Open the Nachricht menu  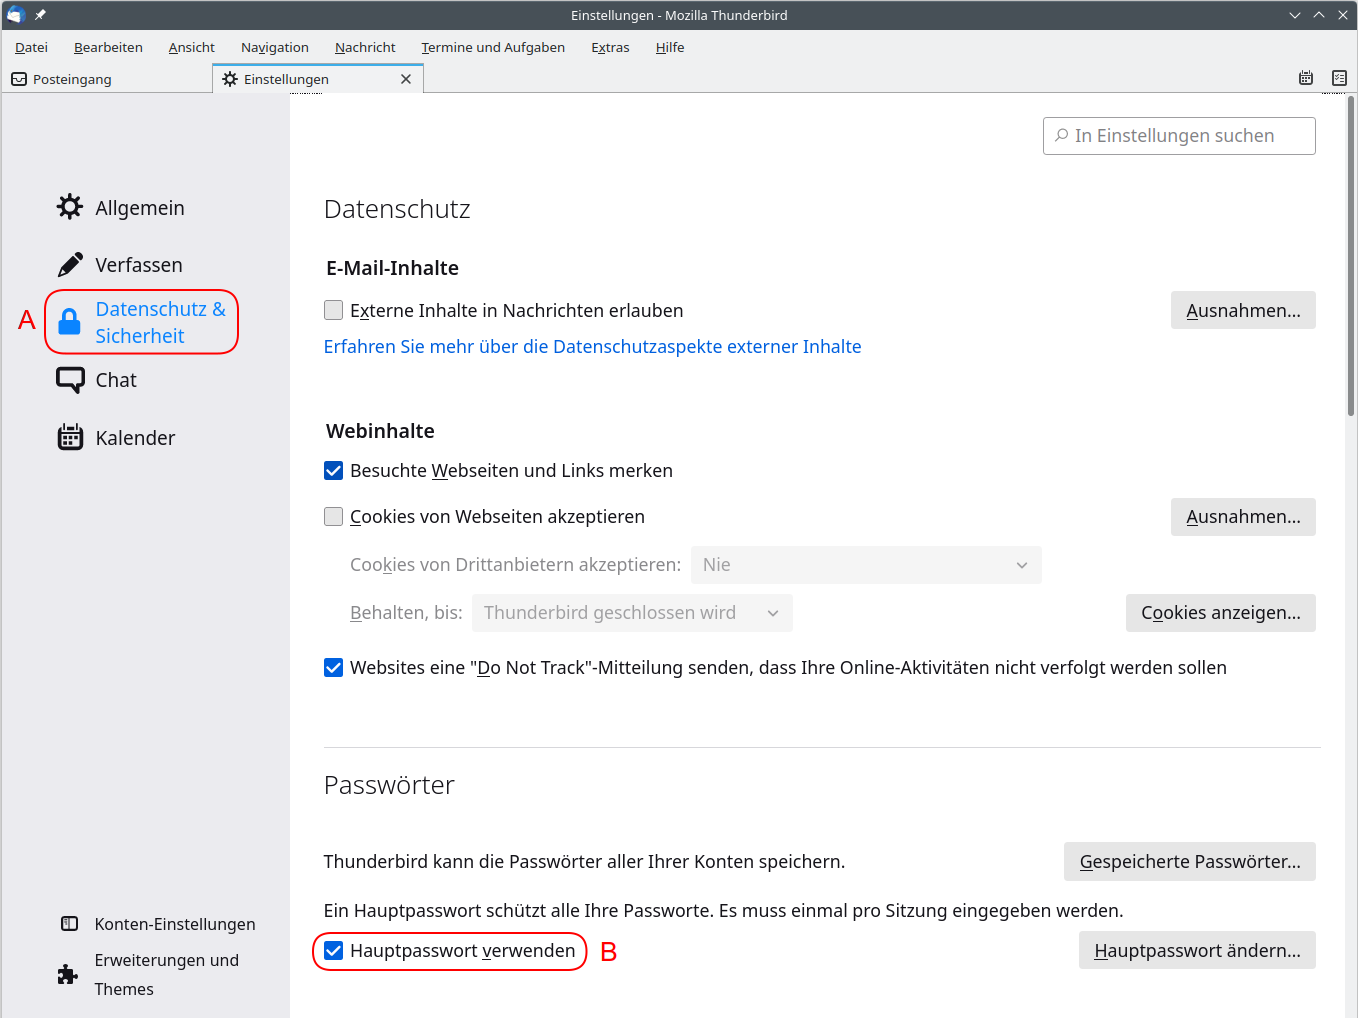365,47
